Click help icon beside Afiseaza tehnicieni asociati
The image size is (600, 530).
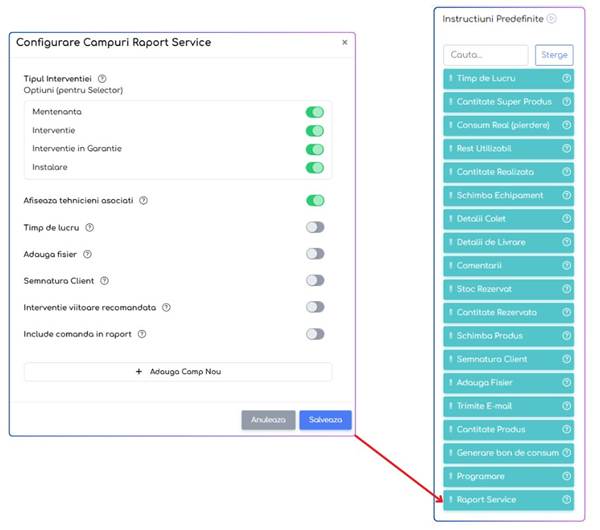(143, 201)
